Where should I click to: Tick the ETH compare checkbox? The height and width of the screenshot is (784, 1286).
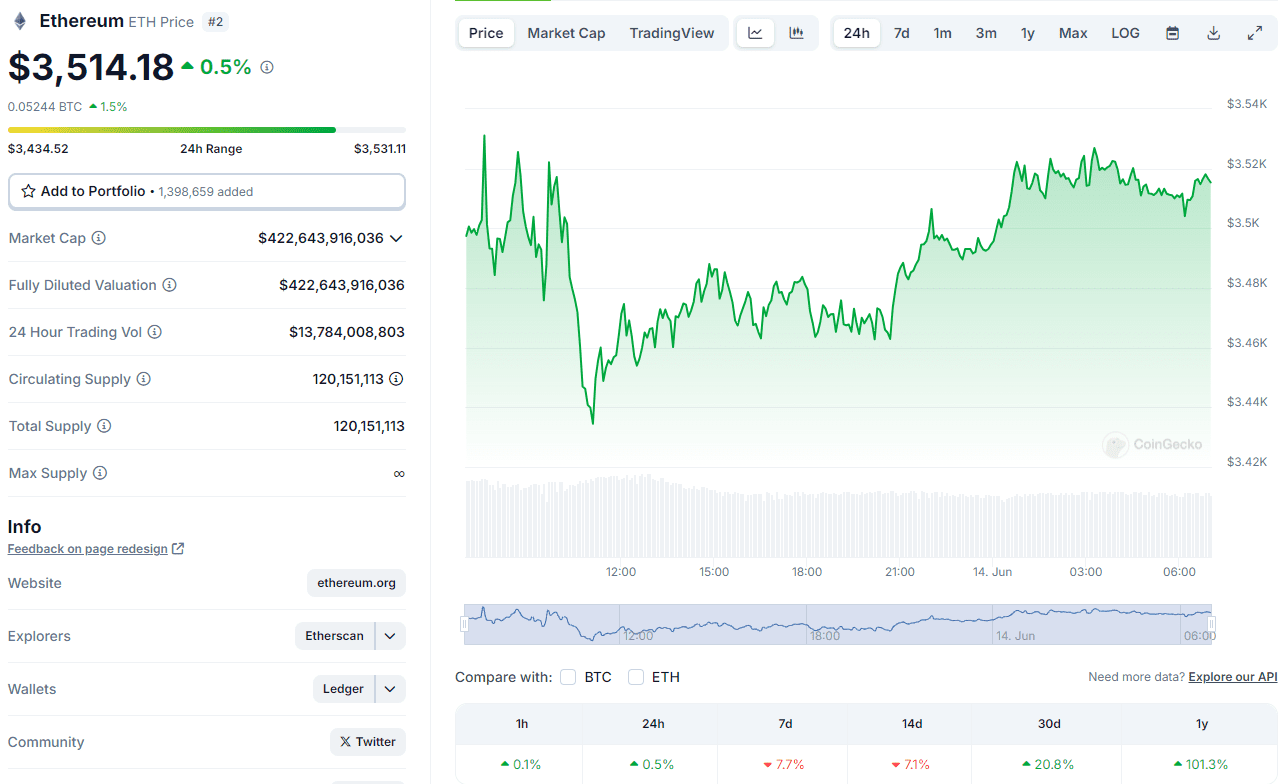point(636,677)
